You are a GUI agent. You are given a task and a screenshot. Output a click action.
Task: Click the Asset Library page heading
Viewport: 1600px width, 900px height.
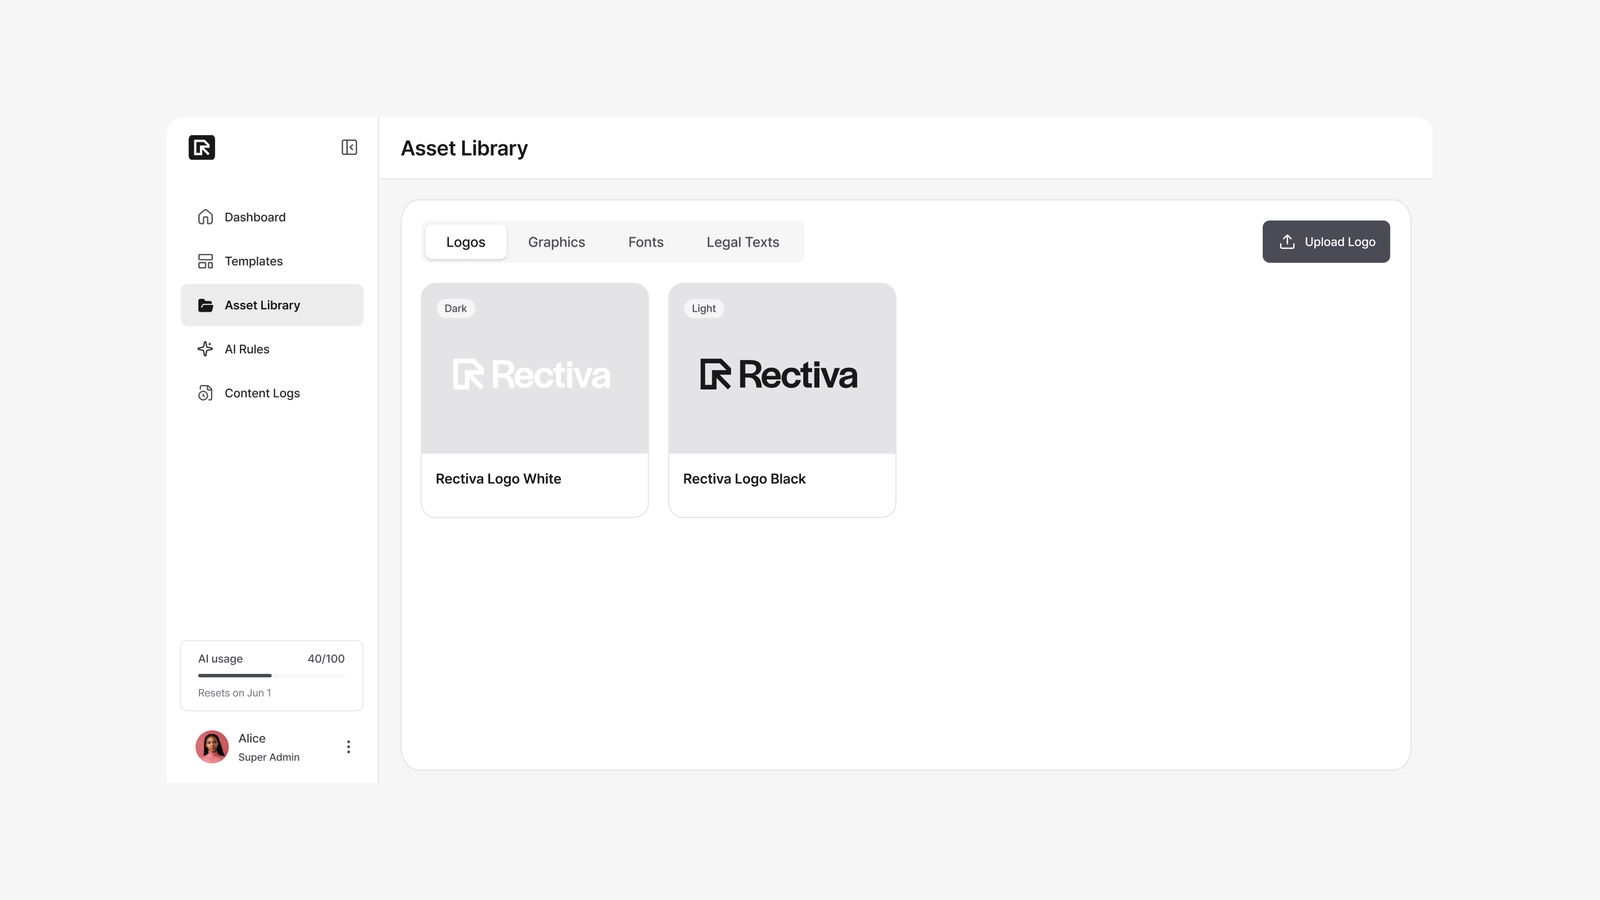(x=464, y=148)
